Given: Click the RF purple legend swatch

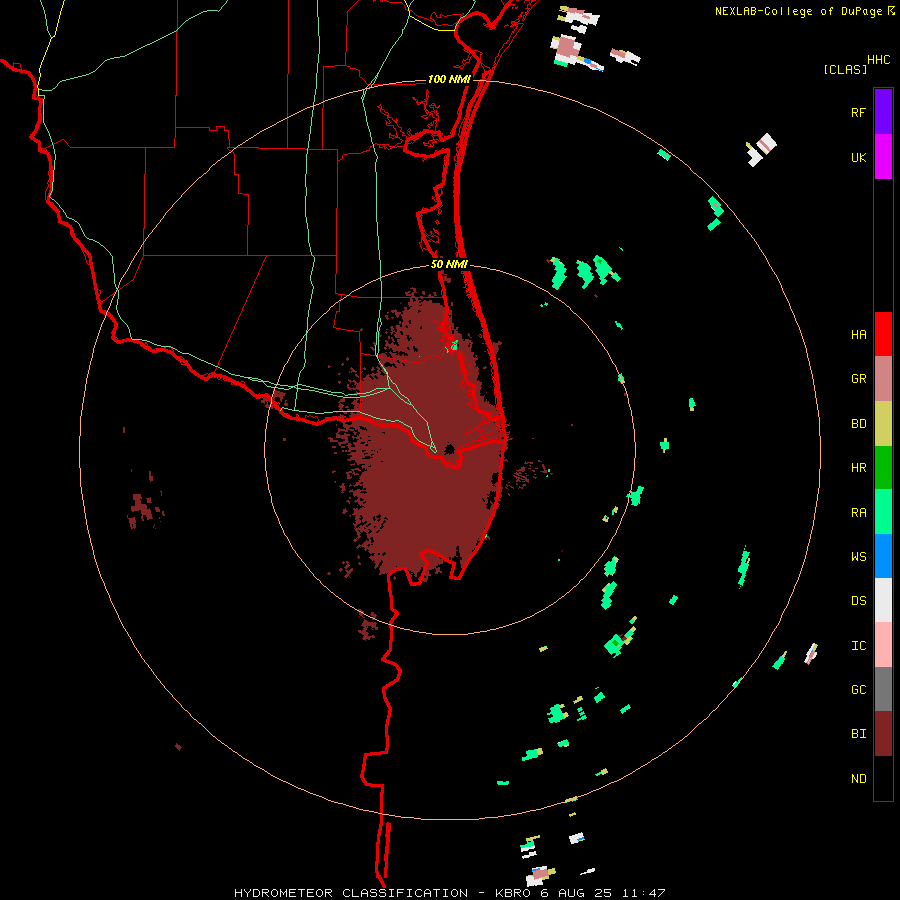Looking at the screenshot, I should tap(883, 112).
